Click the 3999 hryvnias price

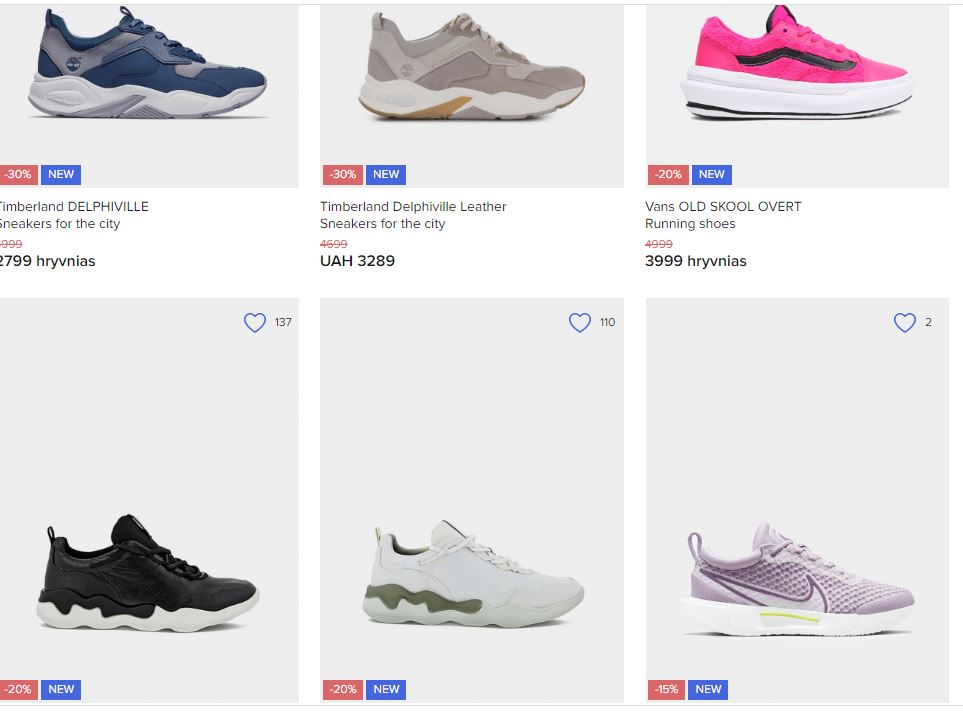(695, 261)
